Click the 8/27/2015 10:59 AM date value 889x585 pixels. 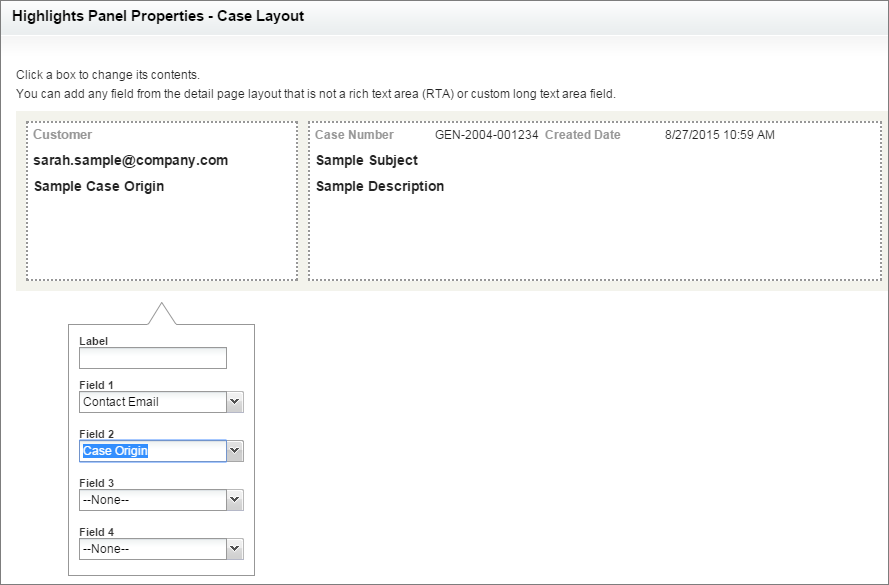[719, 135]
